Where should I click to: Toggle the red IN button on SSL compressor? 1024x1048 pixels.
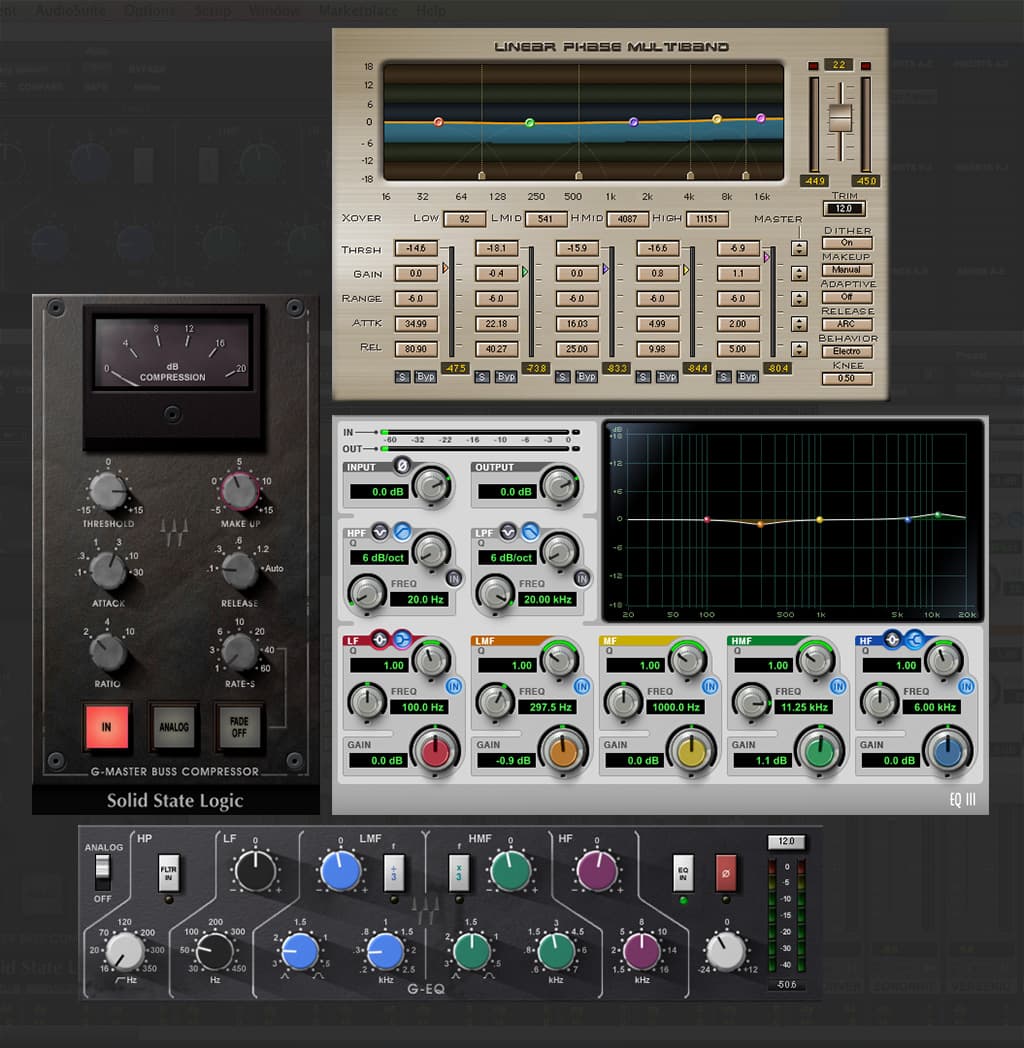coord(106,727)
